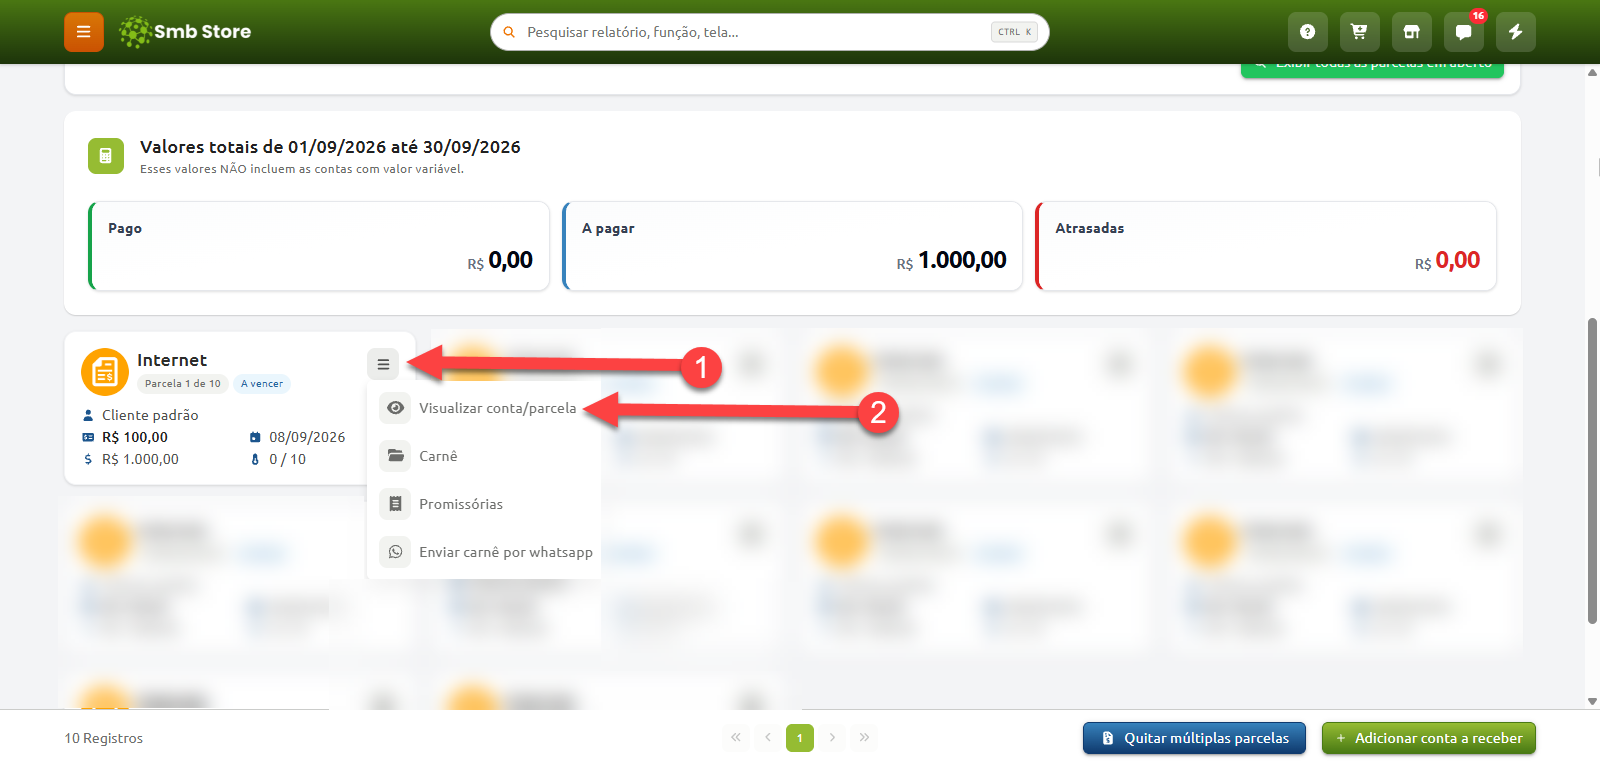Screen dimensions: 1600x765
Task: Choose Promissórias in the menu
Action: [461, 504]
